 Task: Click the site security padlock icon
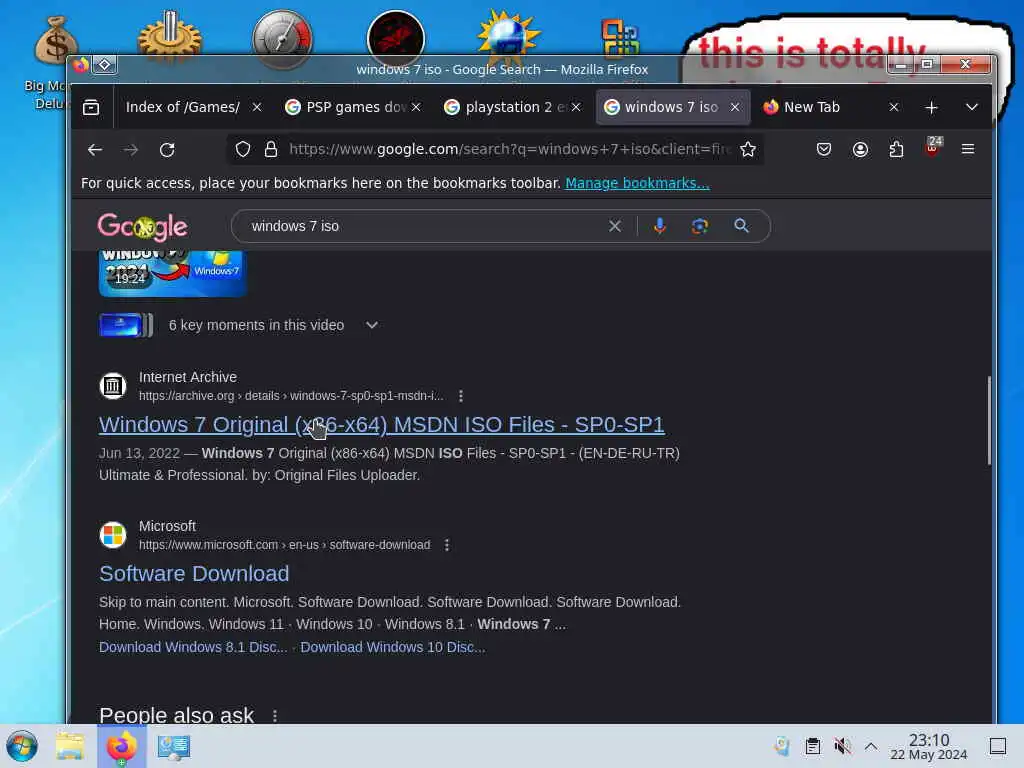pyautogui.click(x=270, y=150)
